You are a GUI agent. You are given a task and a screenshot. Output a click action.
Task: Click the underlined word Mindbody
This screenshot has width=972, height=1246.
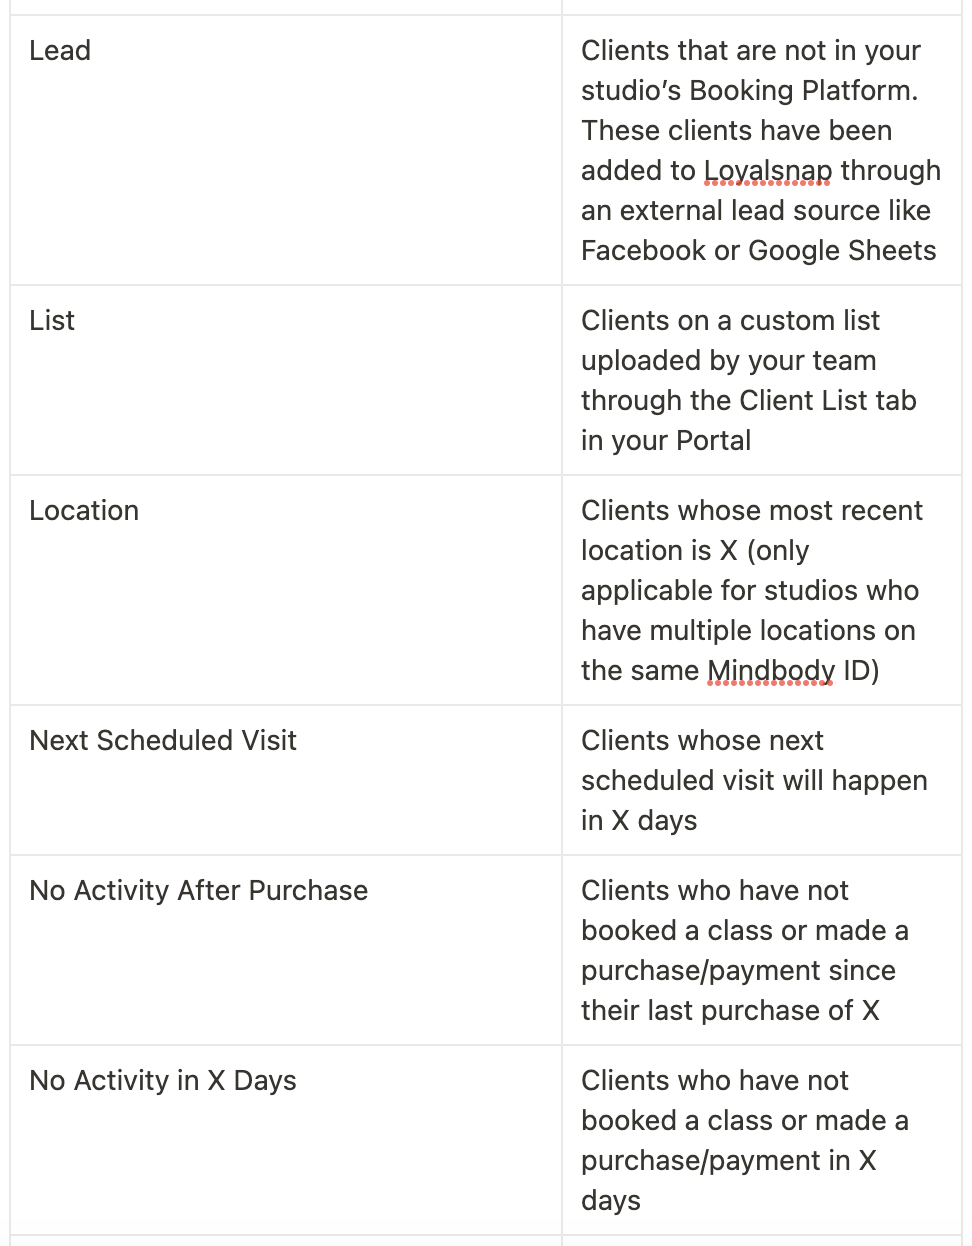tap(771, 671)
